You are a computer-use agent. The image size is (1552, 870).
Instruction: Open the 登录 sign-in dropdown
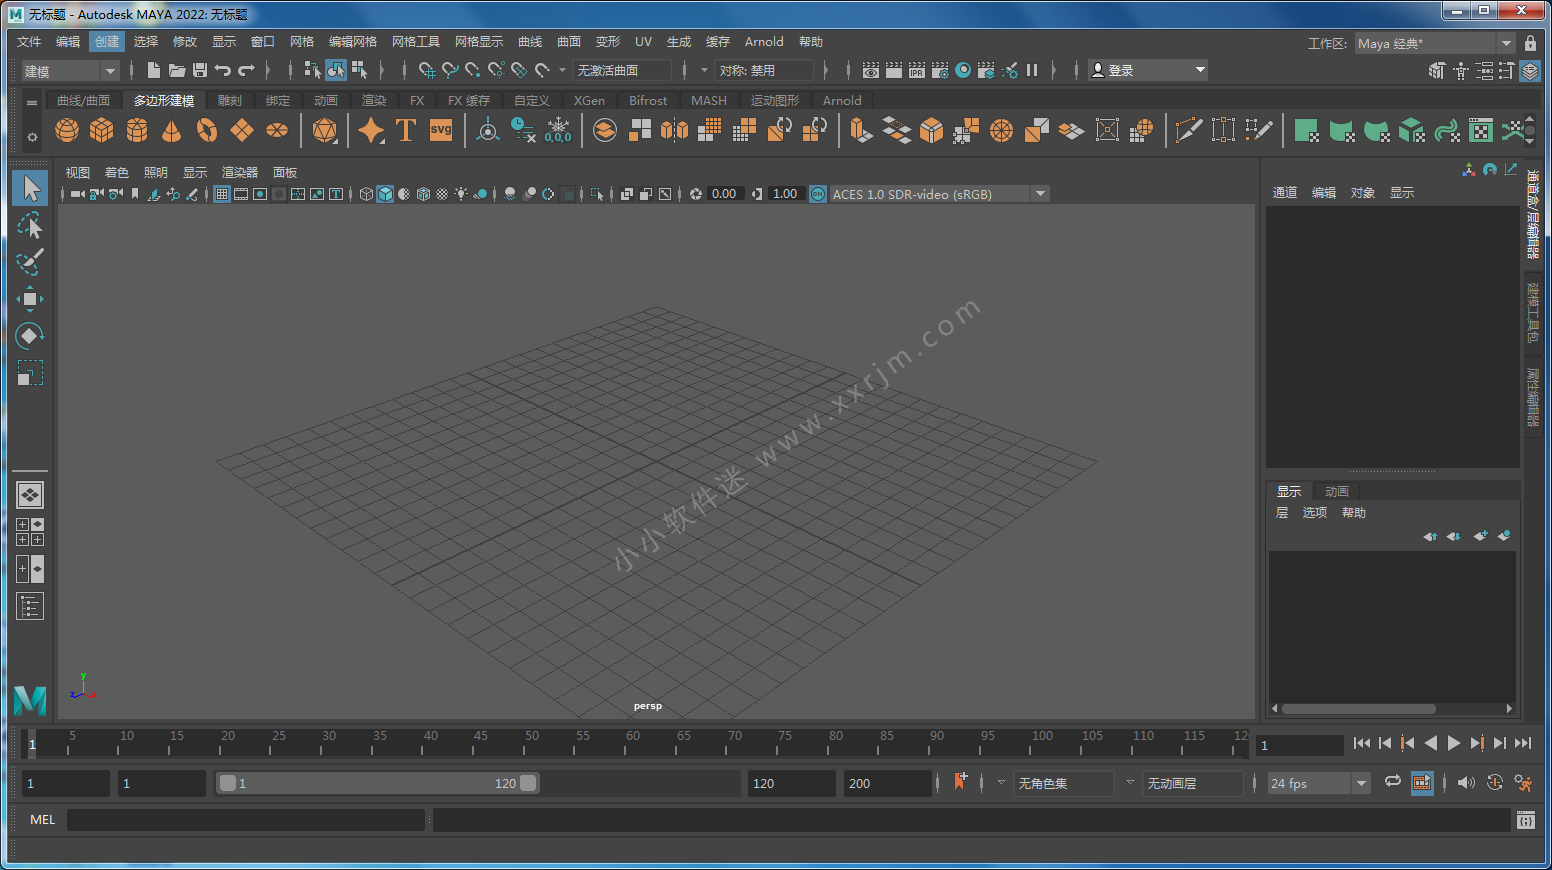[1148, 70]
